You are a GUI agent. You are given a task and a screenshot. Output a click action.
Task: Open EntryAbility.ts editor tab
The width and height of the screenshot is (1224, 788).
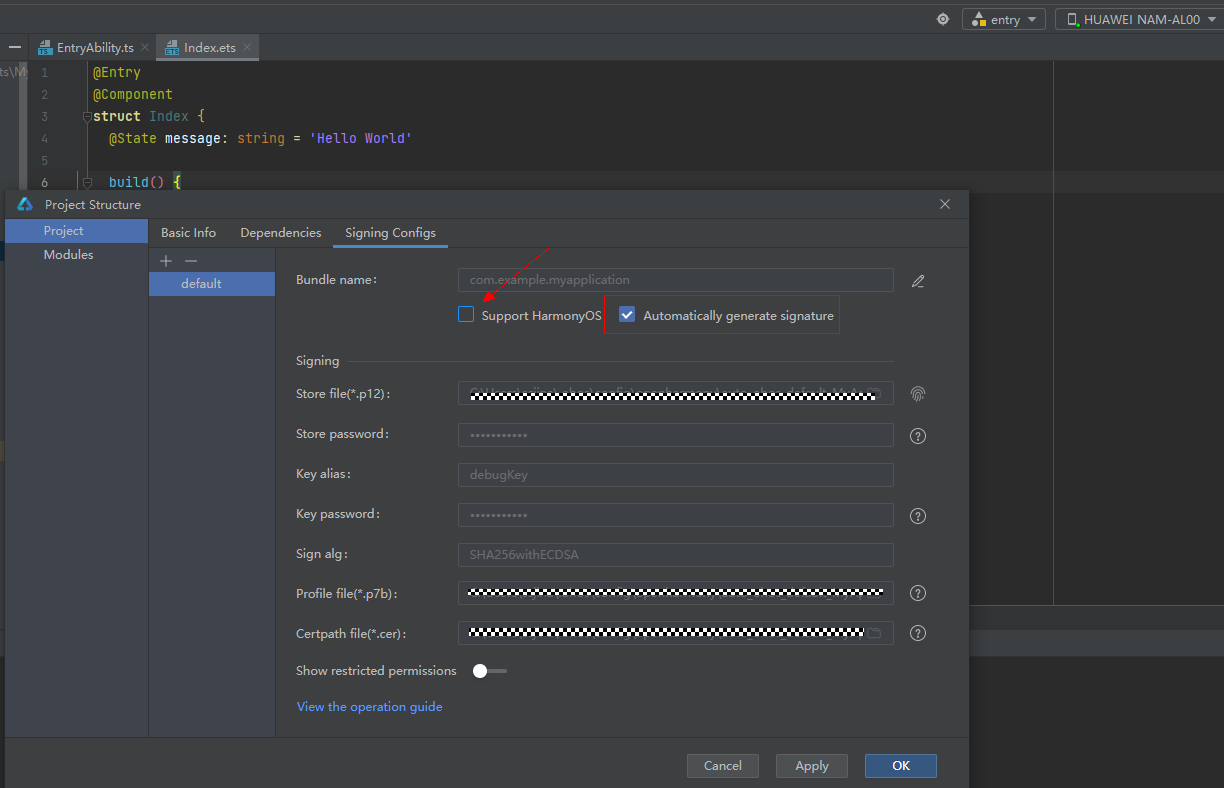tap(95, 47)
